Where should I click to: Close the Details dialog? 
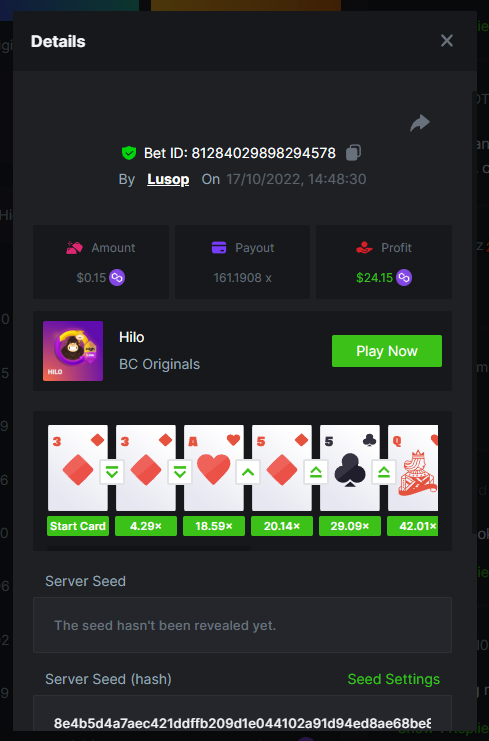click(x=447, y=41)
